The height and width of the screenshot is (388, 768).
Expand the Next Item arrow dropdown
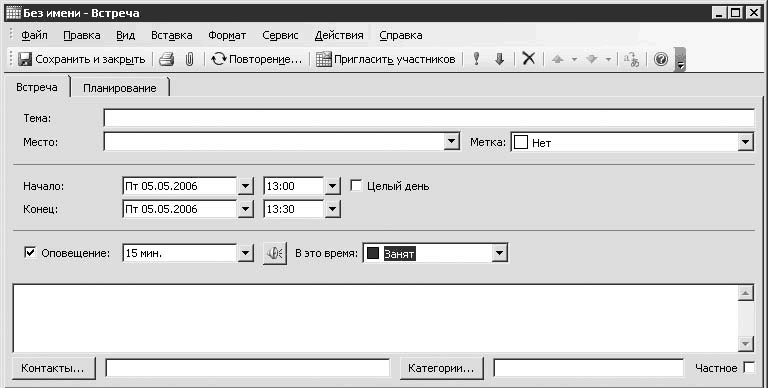pos(608,60)
